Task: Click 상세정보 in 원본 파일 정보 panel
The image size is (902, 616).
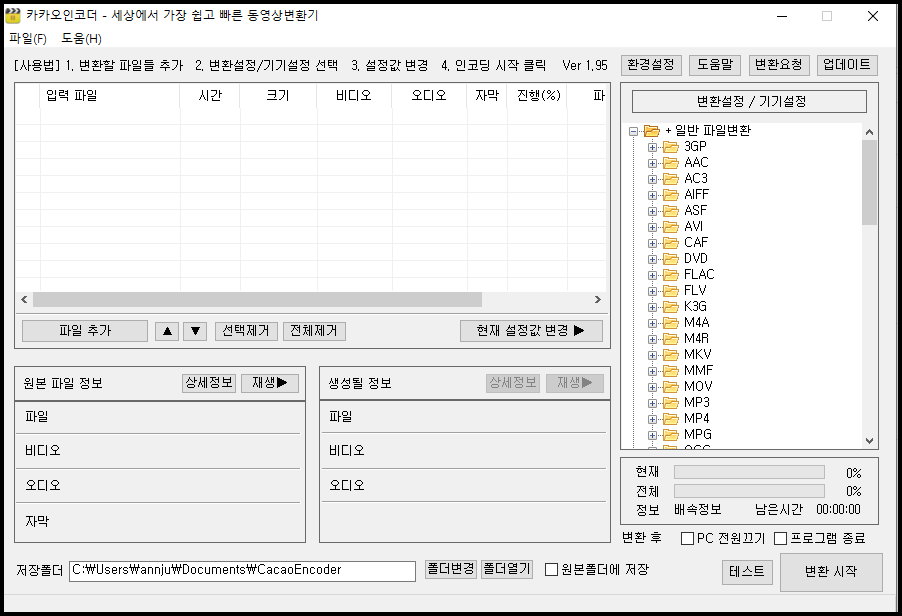Action: click(x=209, y=383)
